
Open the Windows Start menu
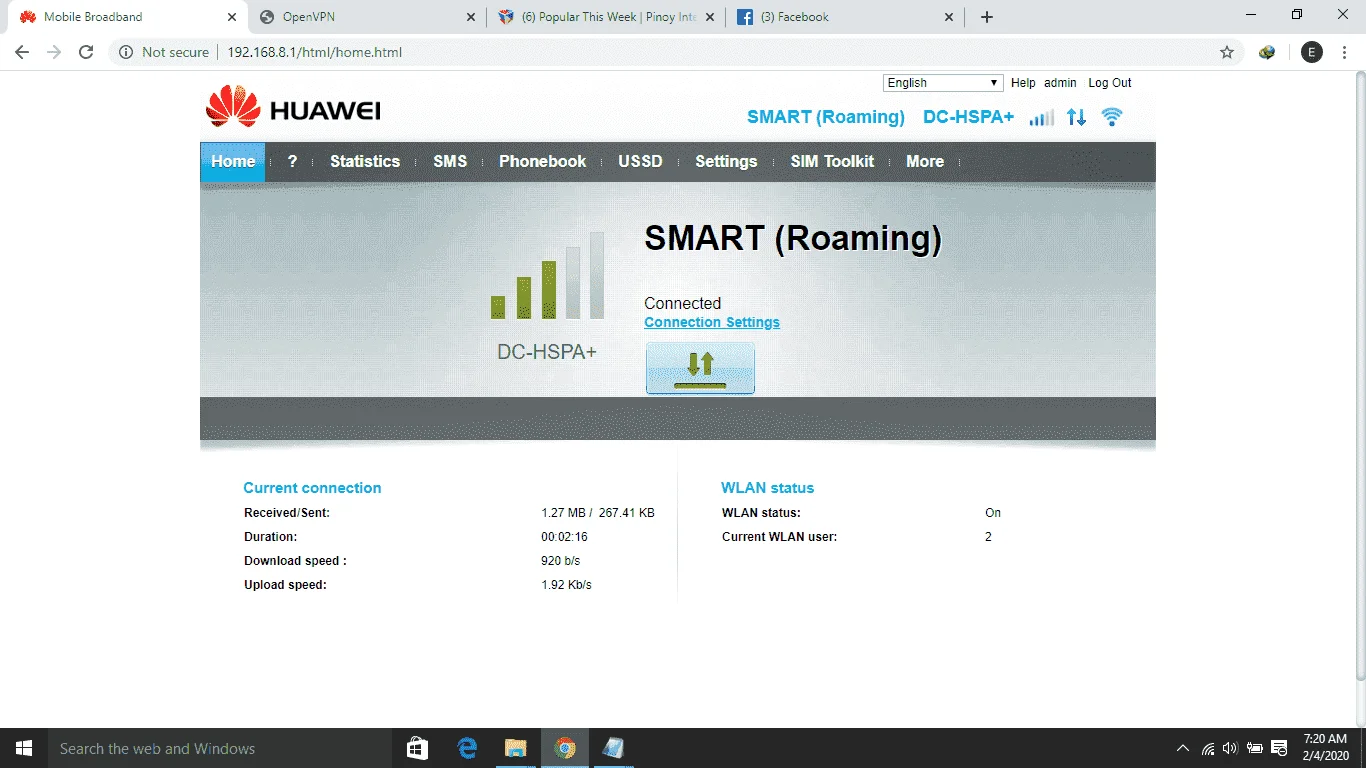tap(24, 748)
